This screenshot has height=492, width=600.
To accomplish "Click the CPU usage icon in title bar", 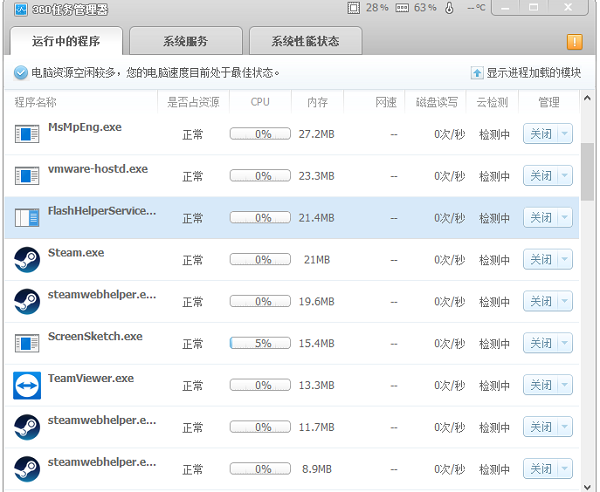I will (x=354, y=8).
